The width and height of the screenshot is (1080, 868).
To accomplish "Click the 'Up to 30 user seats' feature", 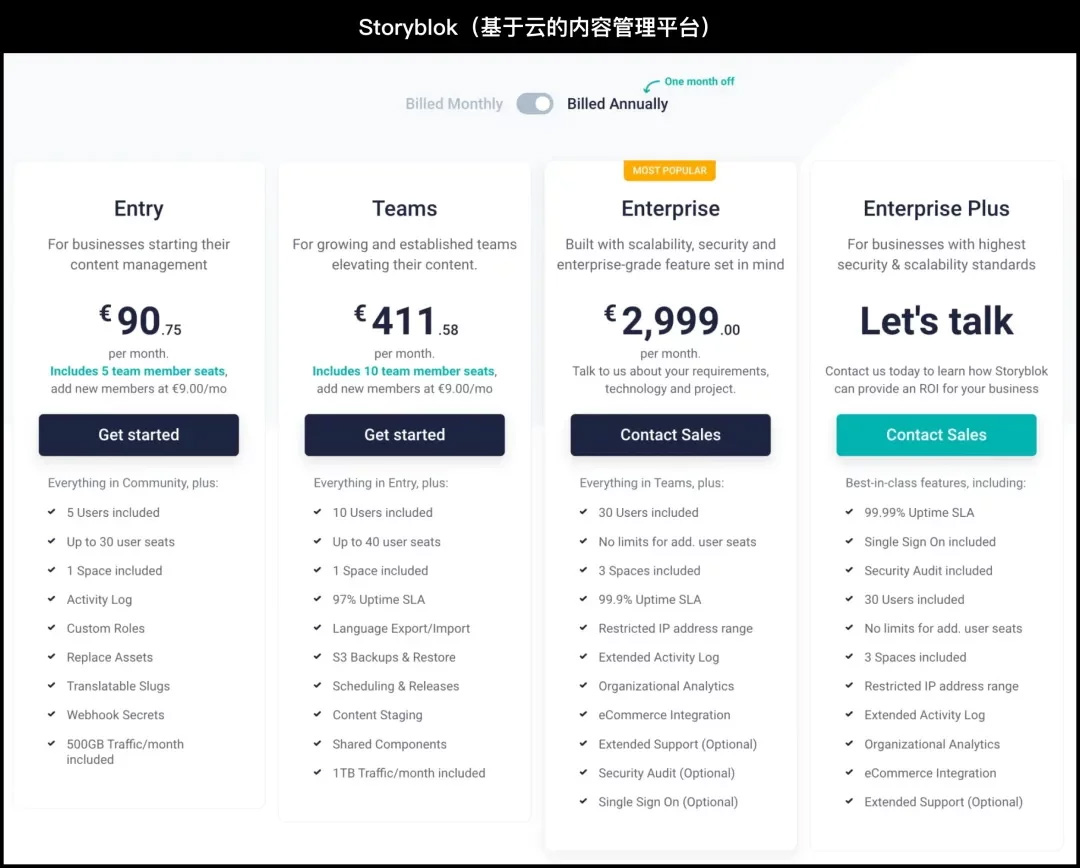I will point(121,542).
